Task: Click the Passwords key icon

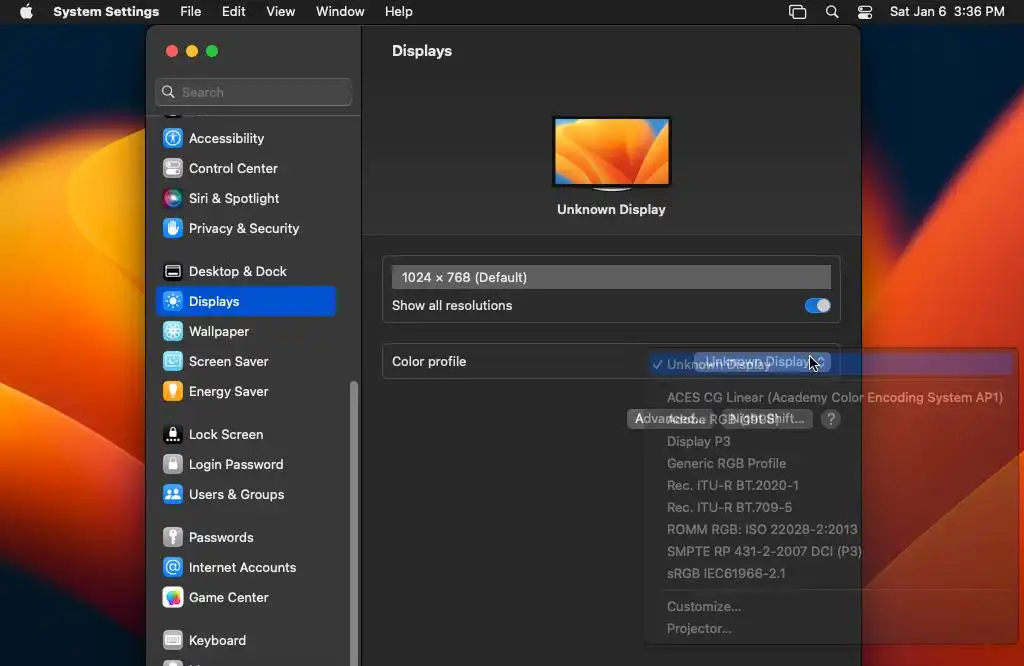Action: (172, 538)
